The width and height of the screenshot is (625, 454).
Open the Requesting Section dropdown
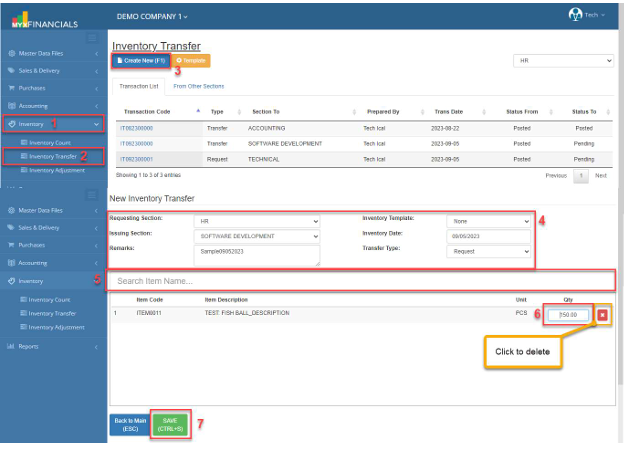coord(257,221)
